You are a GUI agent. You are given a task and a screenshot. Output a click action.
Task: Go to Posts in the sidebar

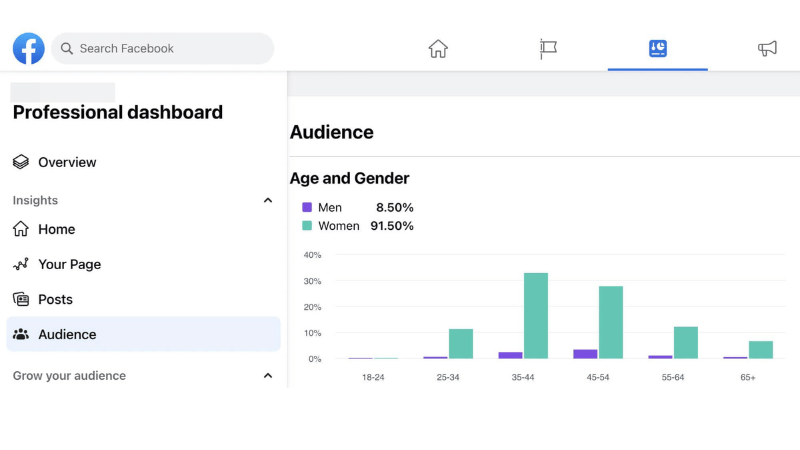[x=55, y=299]
